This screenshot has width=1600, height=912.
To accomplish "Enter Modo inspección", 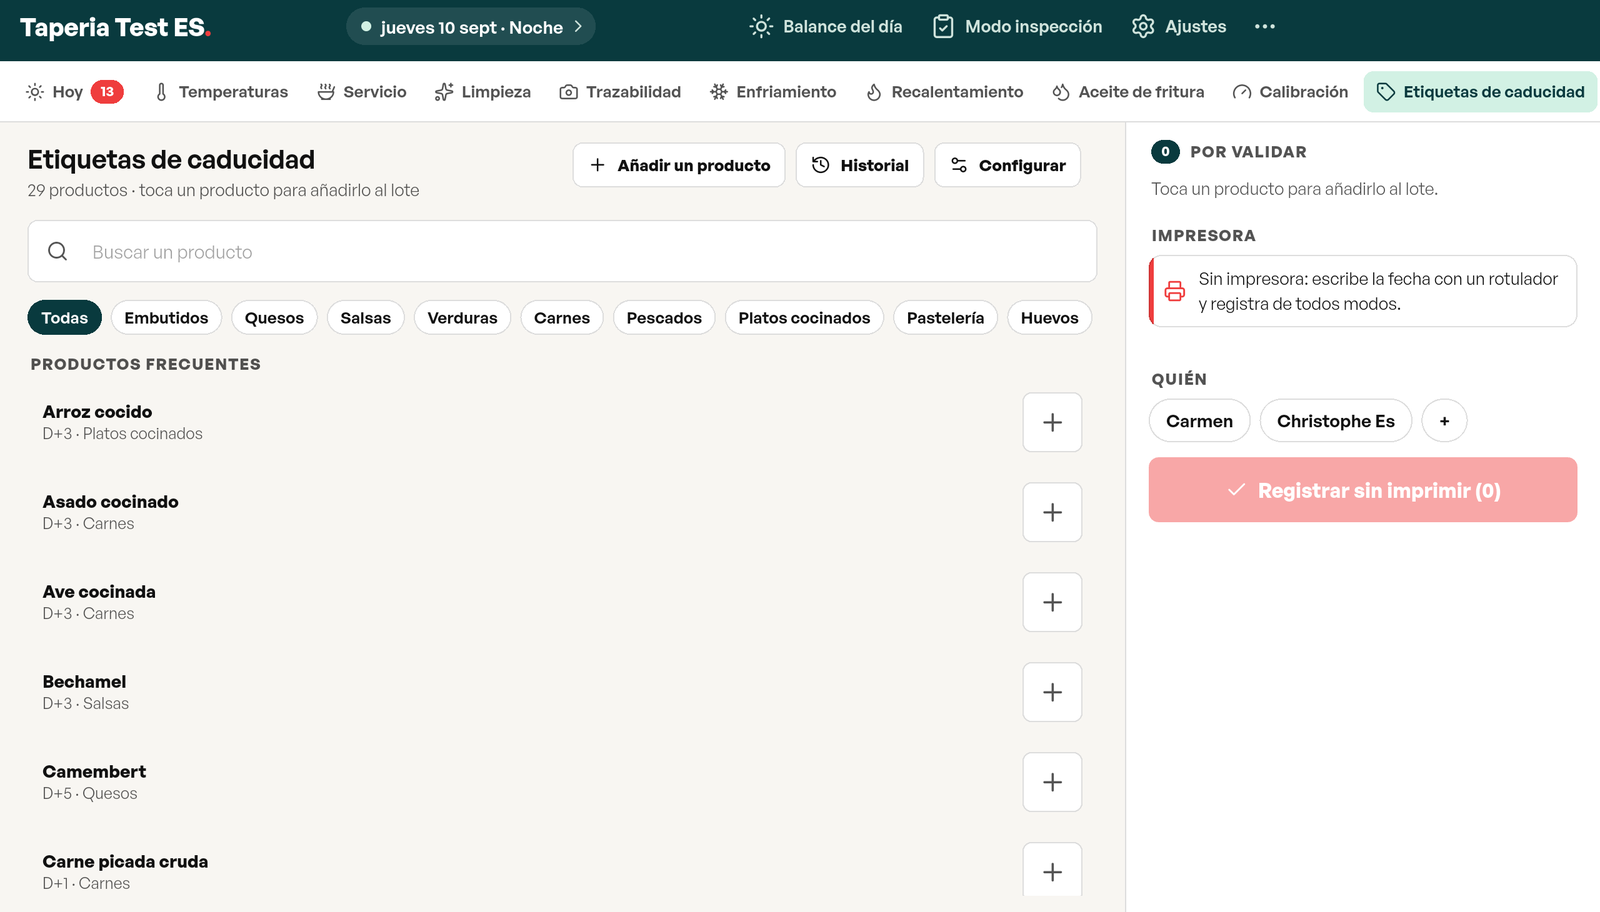I will pos(1018,27).
